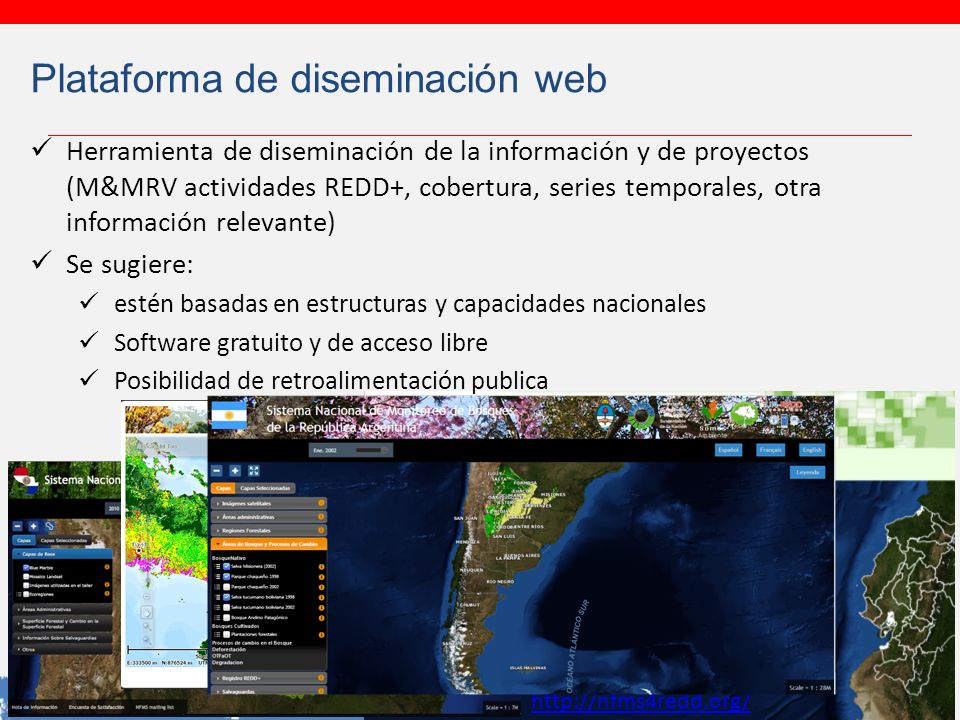Zoom in using Paraguay portal plus icon

[33, 526]
